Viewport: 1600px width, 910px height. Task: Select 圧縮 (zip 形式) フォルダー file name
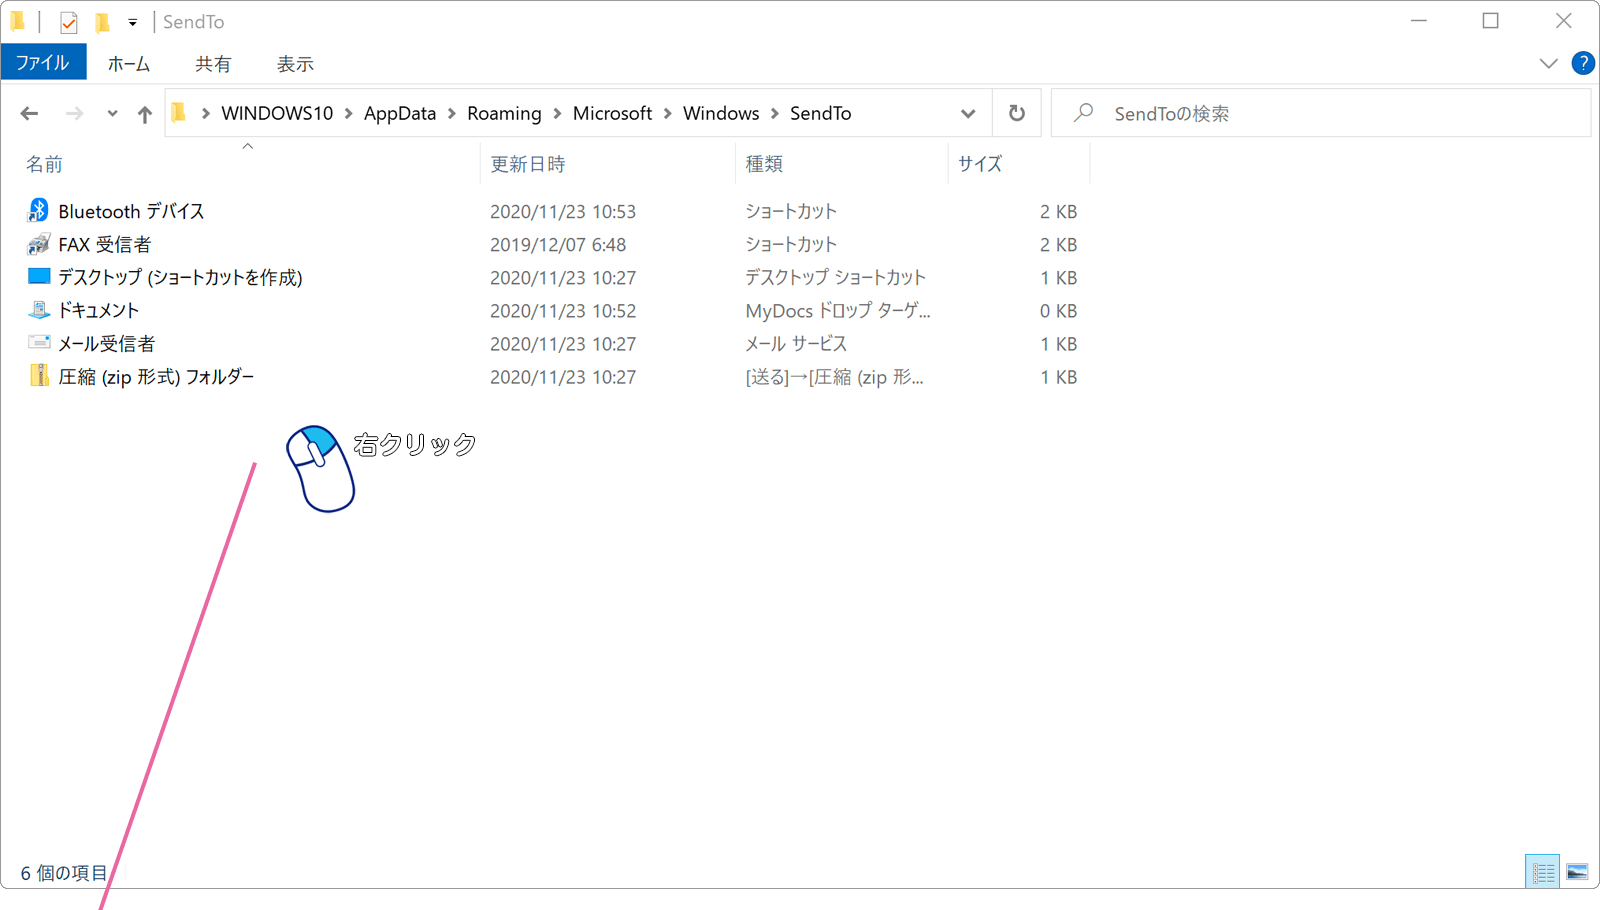(156, 377)
